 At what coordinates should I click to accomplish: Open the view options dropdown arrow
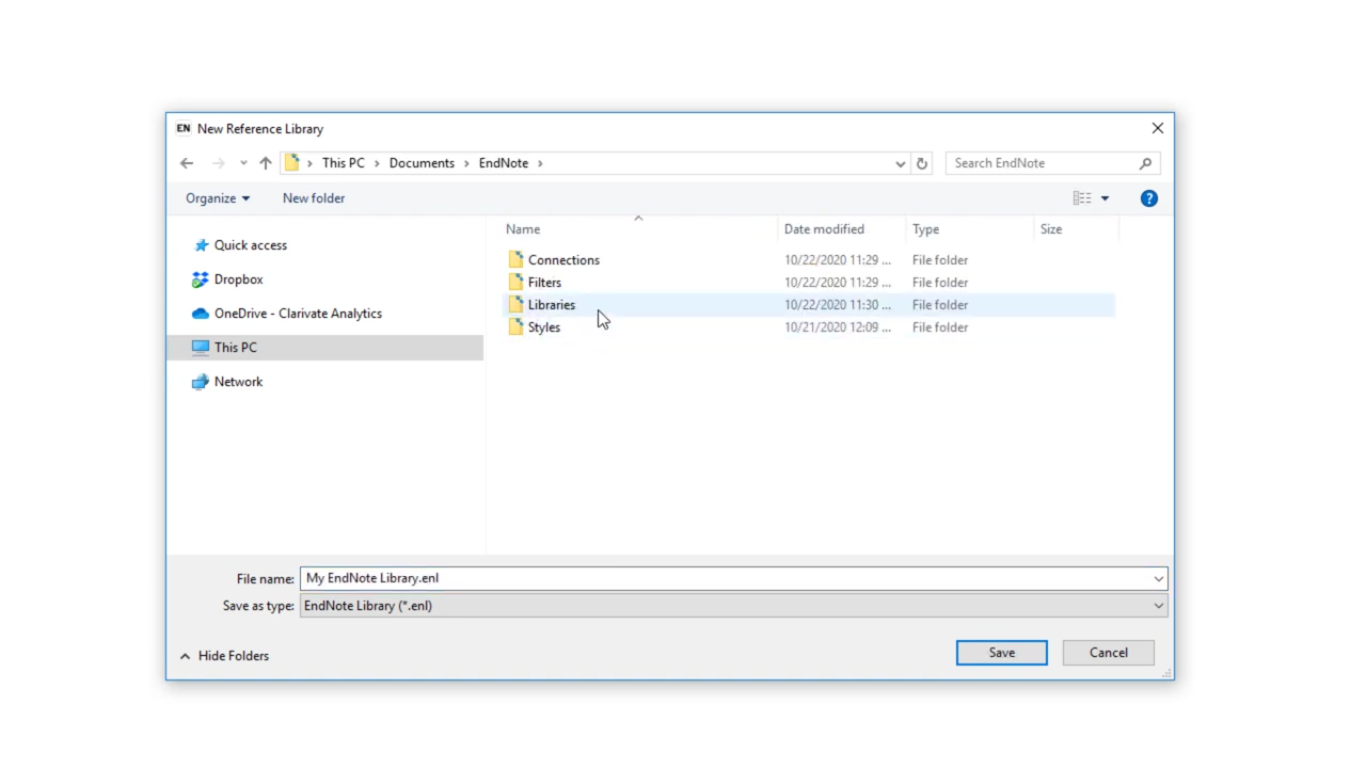point(1105,198)
